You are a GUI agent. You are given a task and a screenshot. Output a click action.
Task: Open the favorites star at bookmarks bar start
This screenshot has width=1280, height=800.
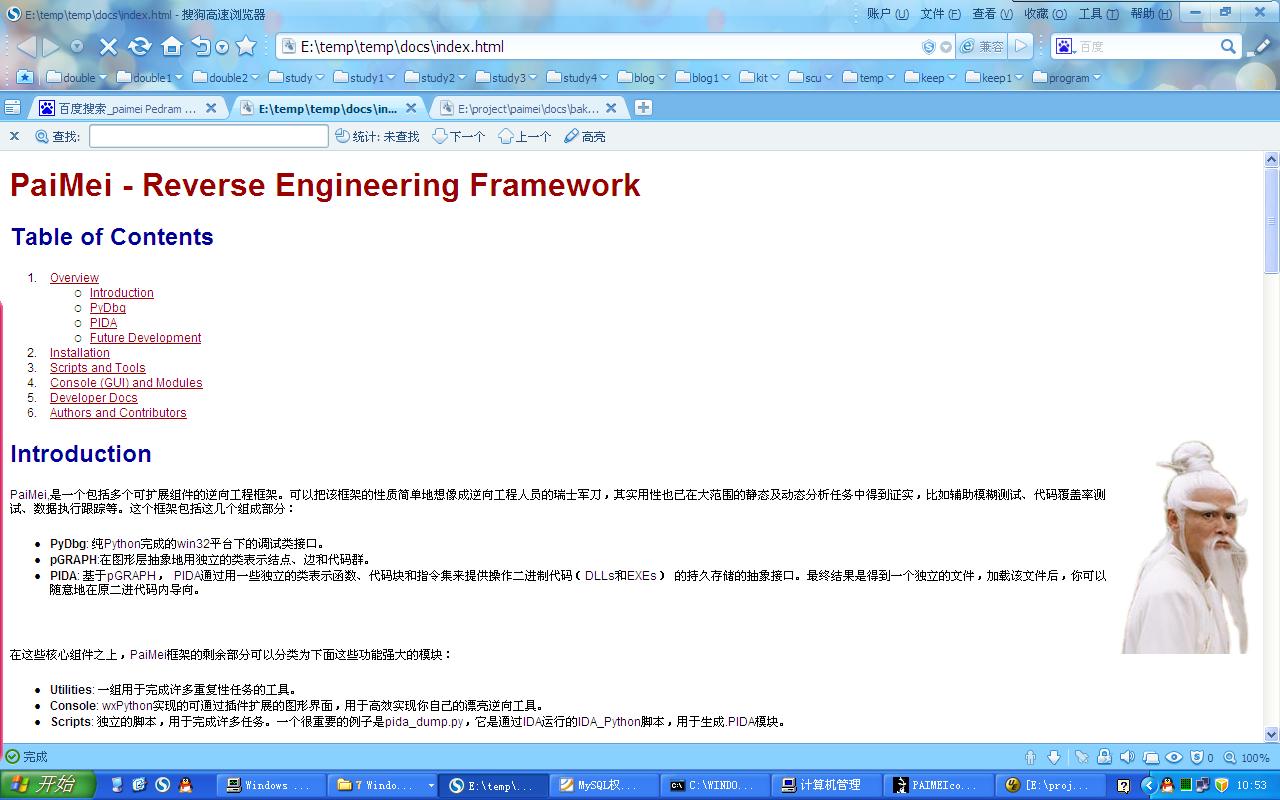tap(25, 77)
